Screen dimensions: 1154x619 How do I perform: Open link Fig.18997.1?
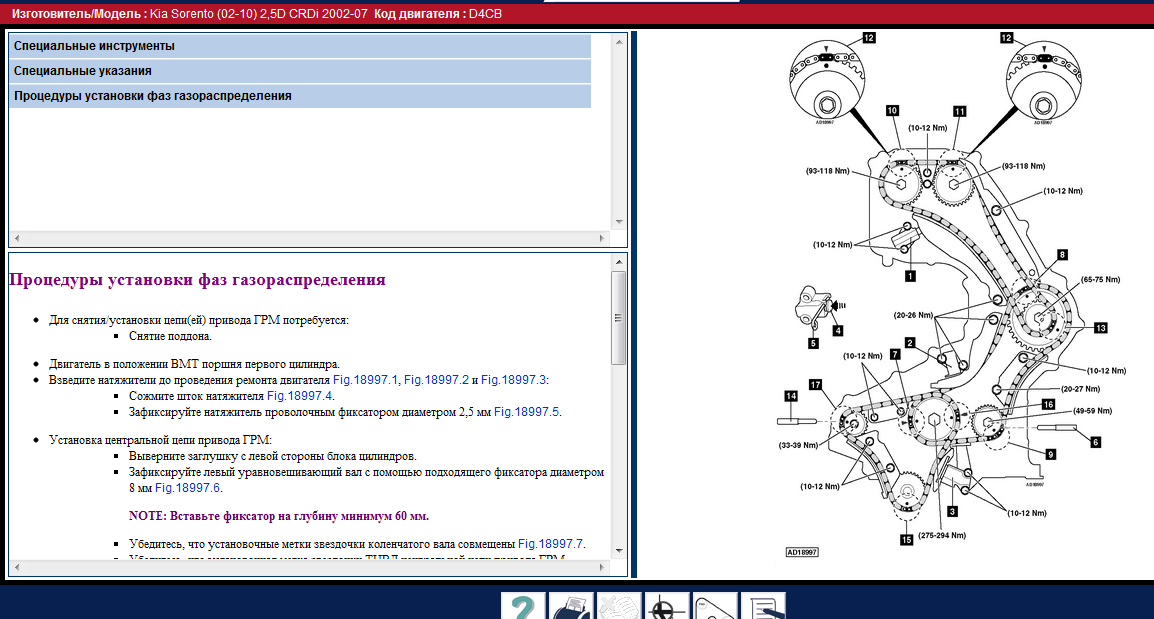365,380
